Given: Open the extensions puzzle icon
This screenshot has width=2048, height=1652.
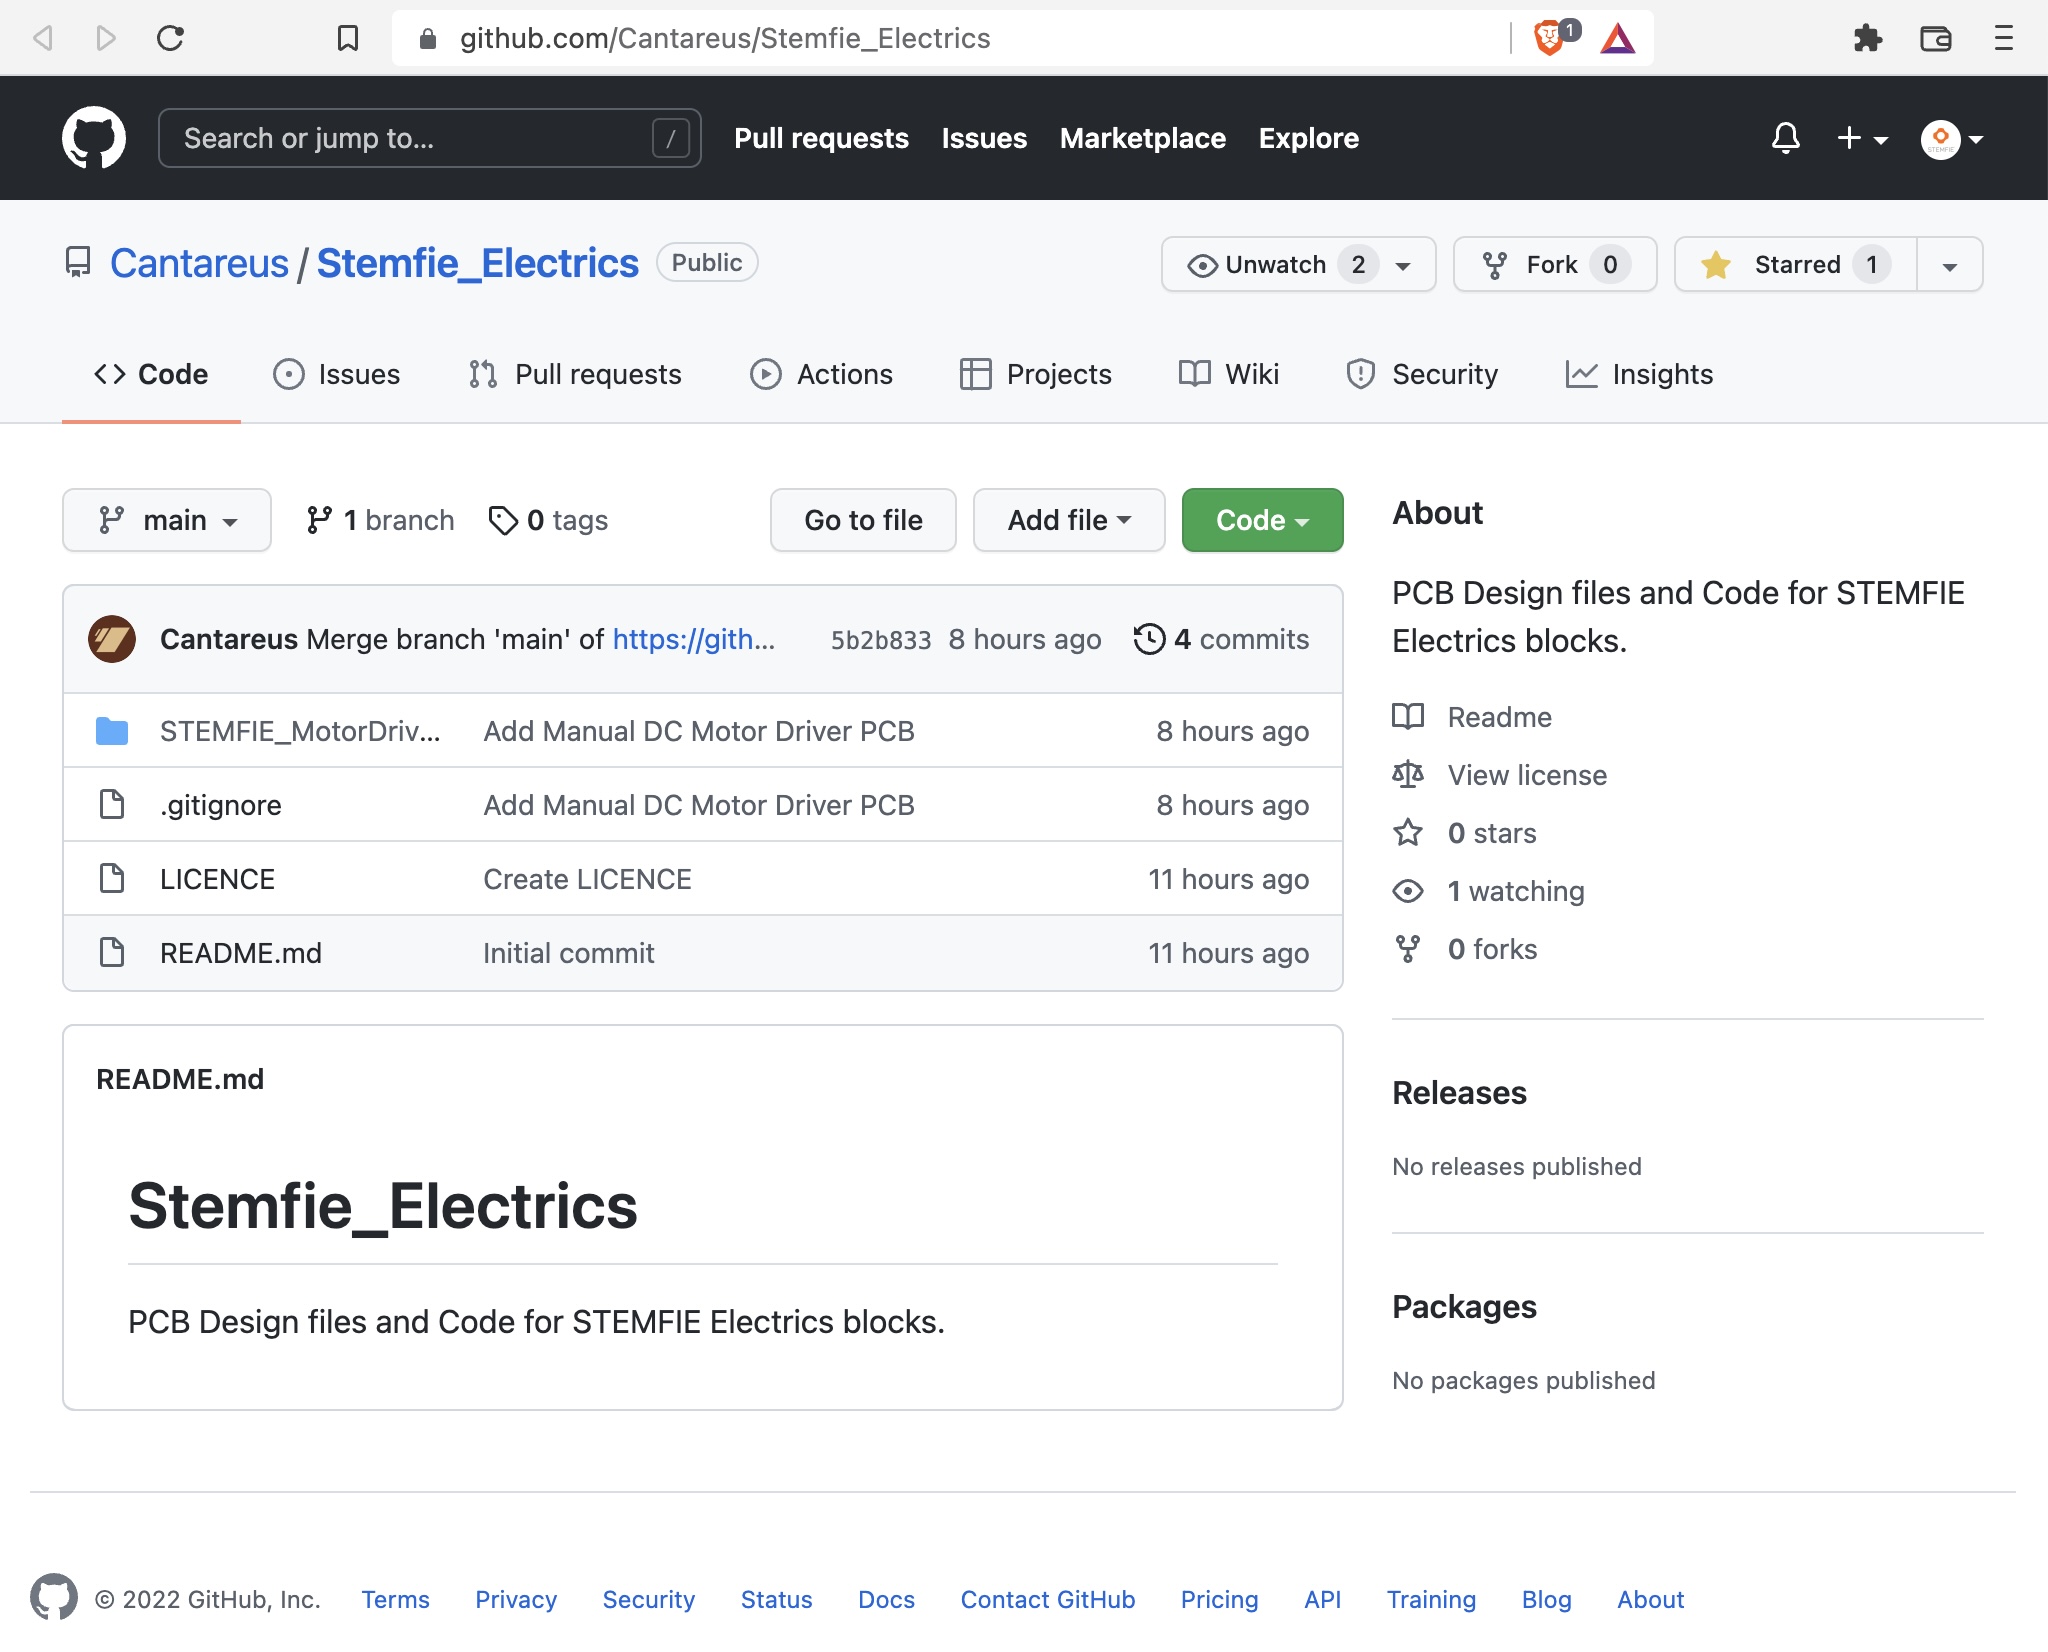Looking at the screenshot, I should [x=1867, y=38].
